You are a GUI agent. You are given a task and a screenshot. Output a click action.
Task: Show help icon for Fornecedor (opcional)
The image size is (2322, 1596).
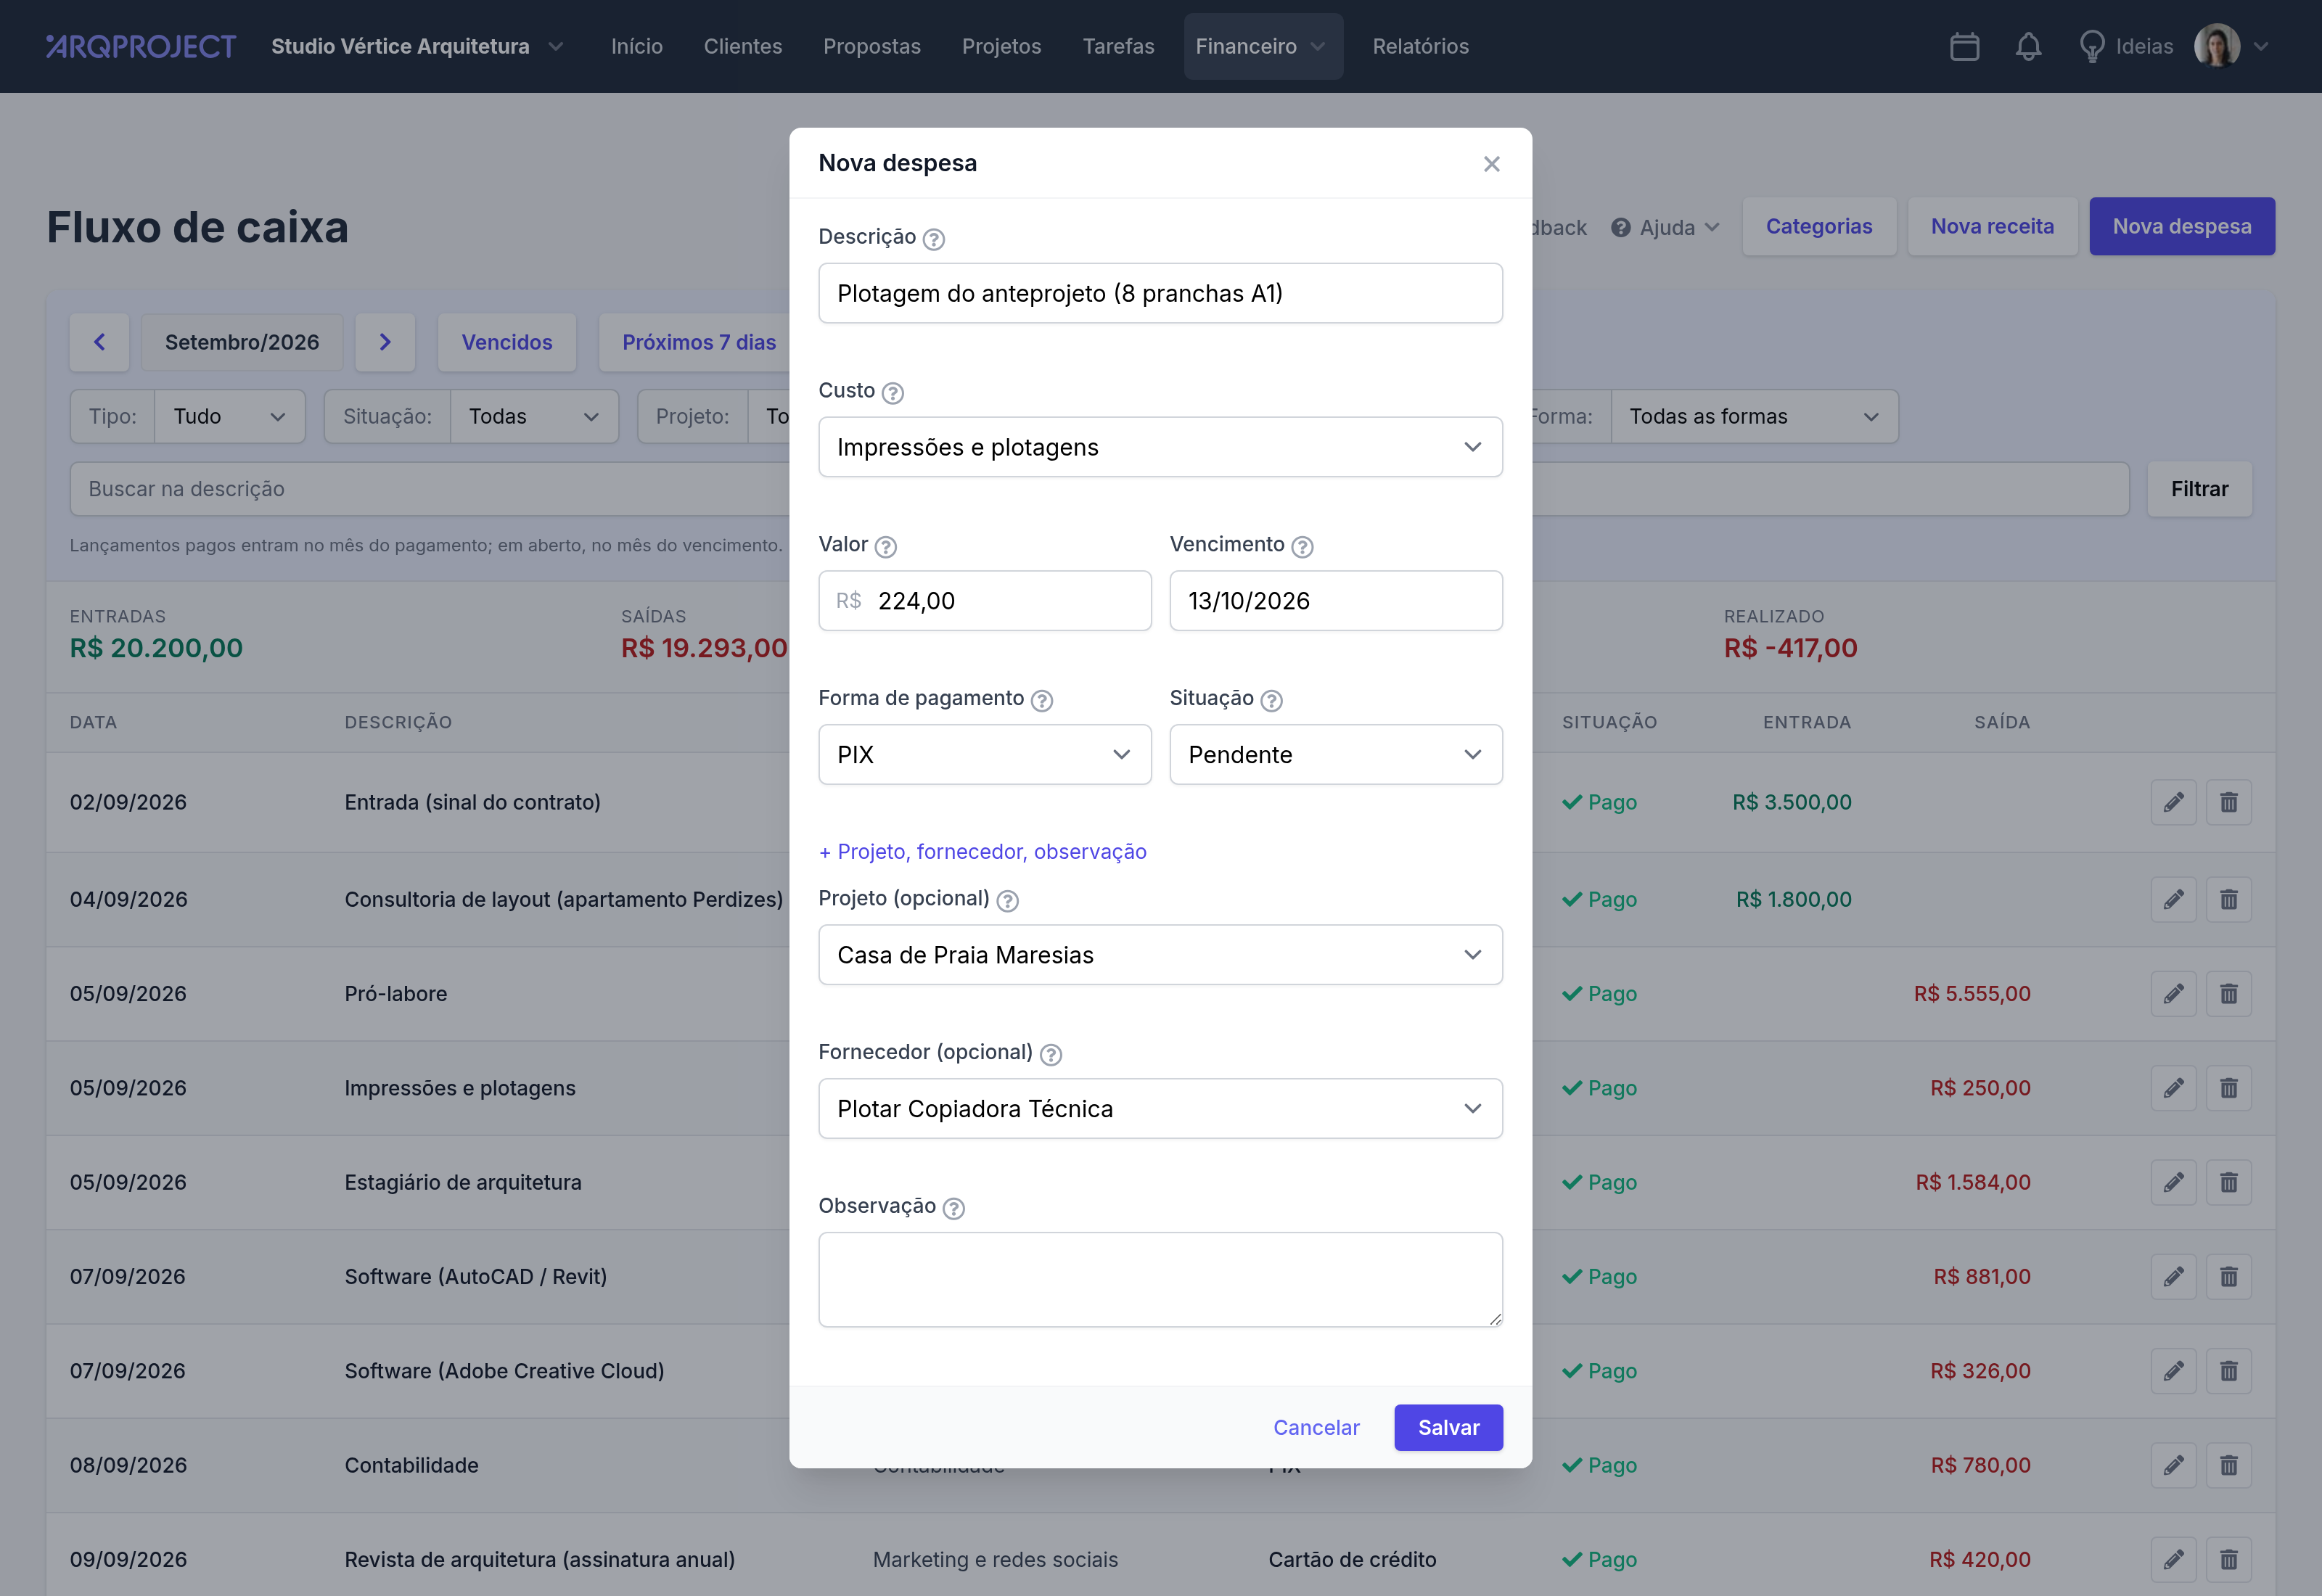(1050, 1055)
